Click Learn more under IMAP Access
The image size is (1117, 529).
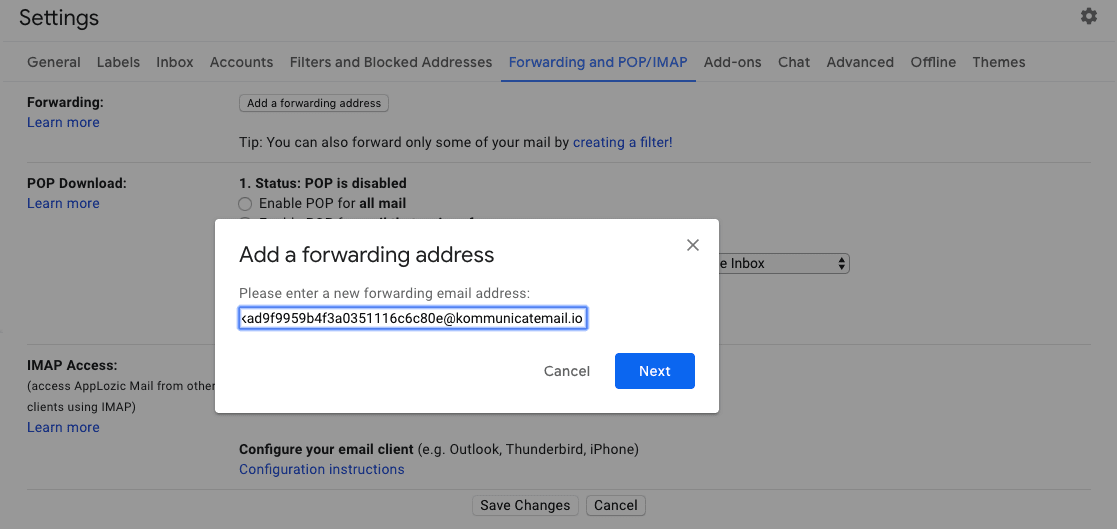pyautogui.click(x=63, y=427)
